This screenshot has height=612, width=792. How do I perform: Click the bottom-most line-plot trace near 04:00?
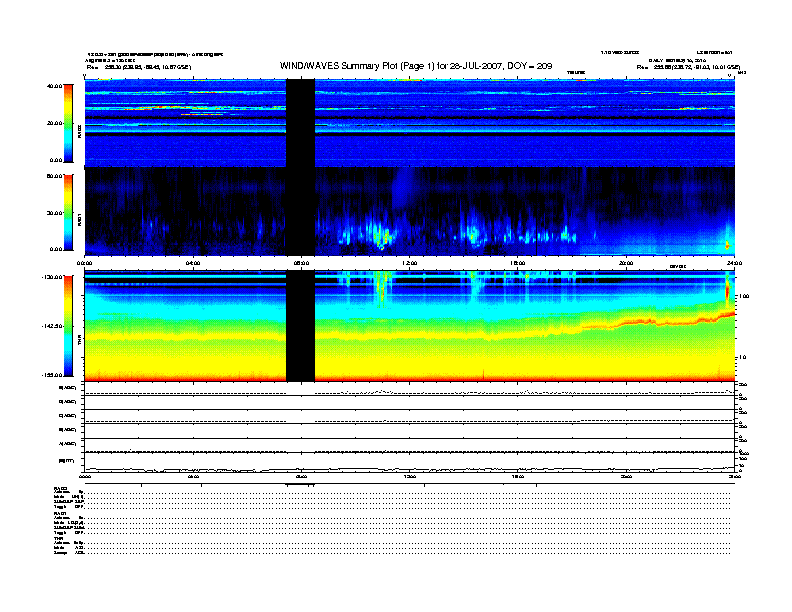[x=193, y=470]
